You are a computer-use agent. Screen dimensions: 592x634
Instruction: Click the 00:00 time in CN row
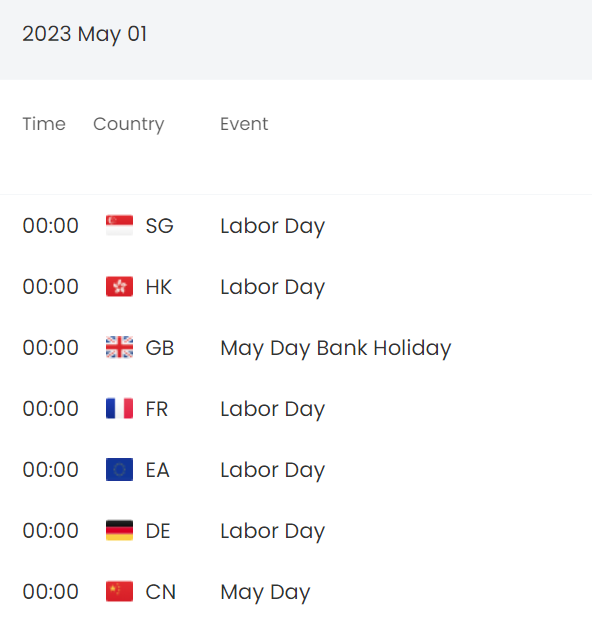tap(51, 592)
